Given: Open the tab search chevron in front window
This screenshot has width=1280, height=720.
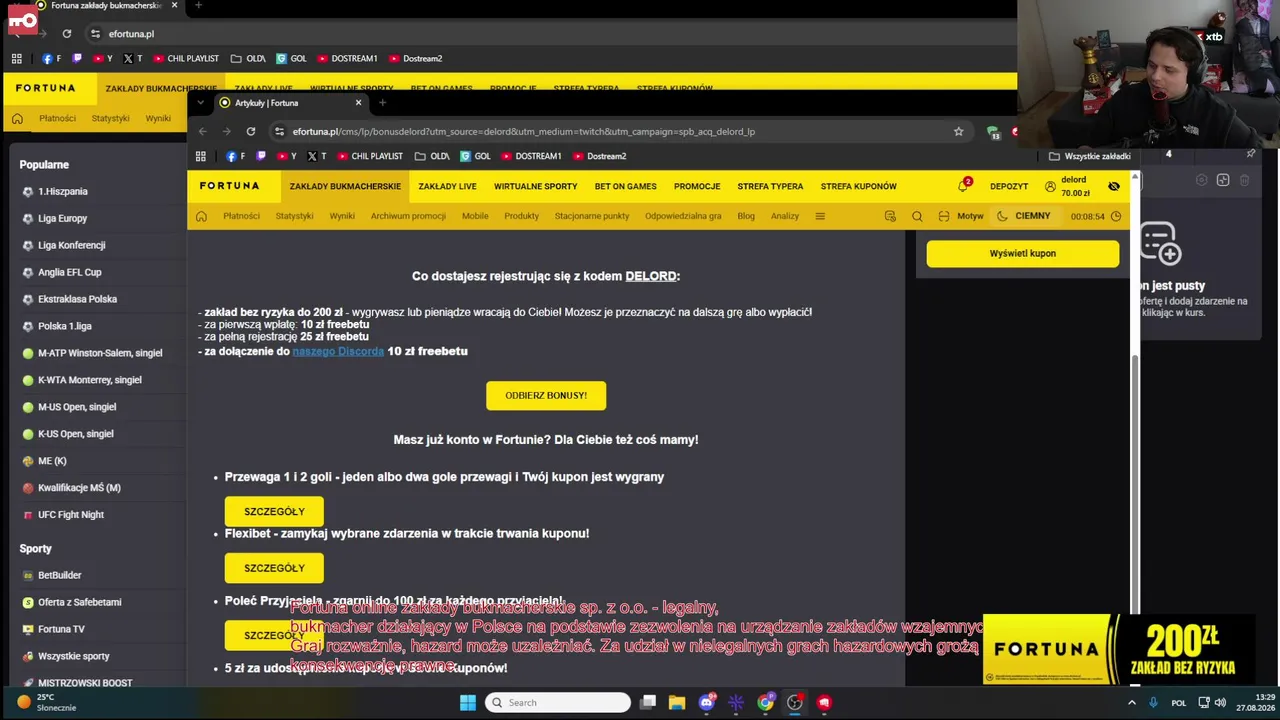Looking at the screenshot, I should click(x=201, y=102).
